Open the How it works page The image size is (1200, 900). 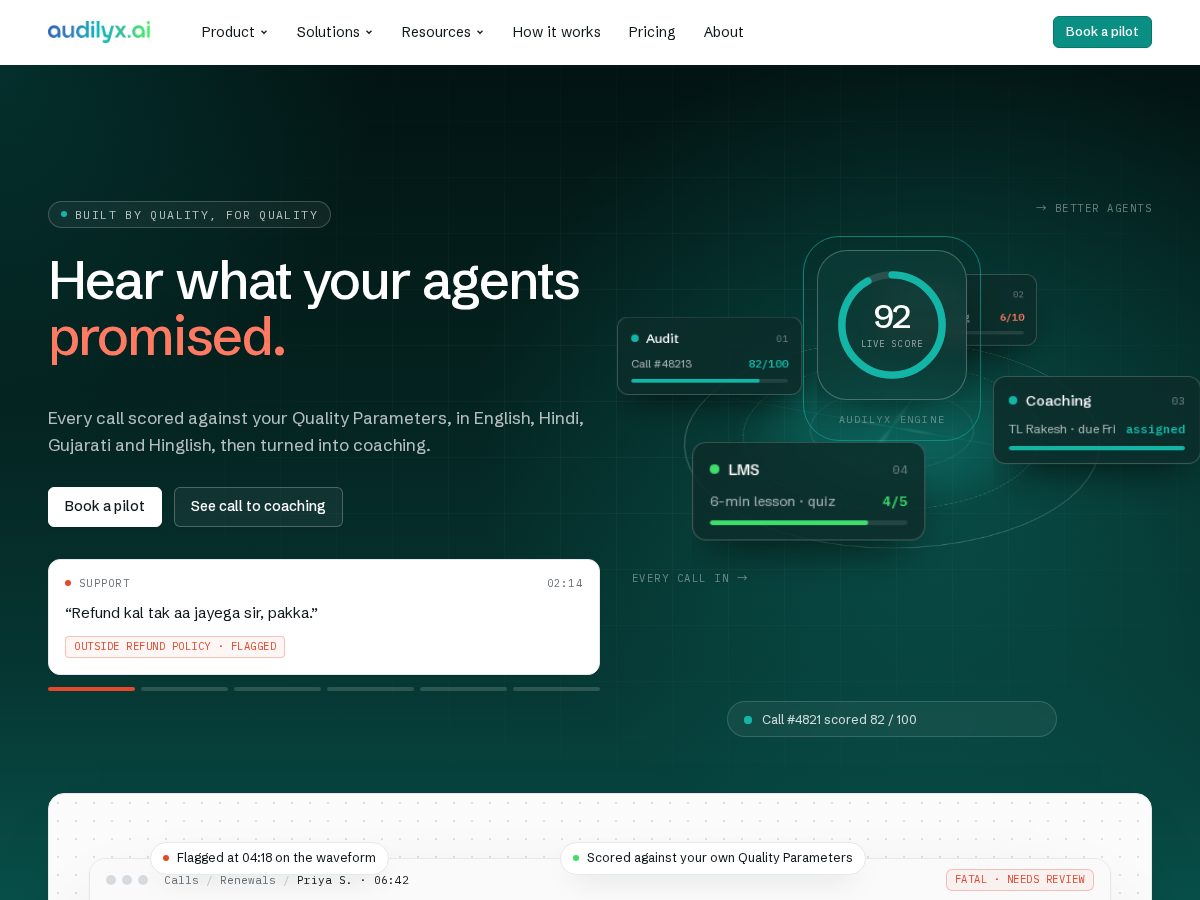click(x=556, y=32)
